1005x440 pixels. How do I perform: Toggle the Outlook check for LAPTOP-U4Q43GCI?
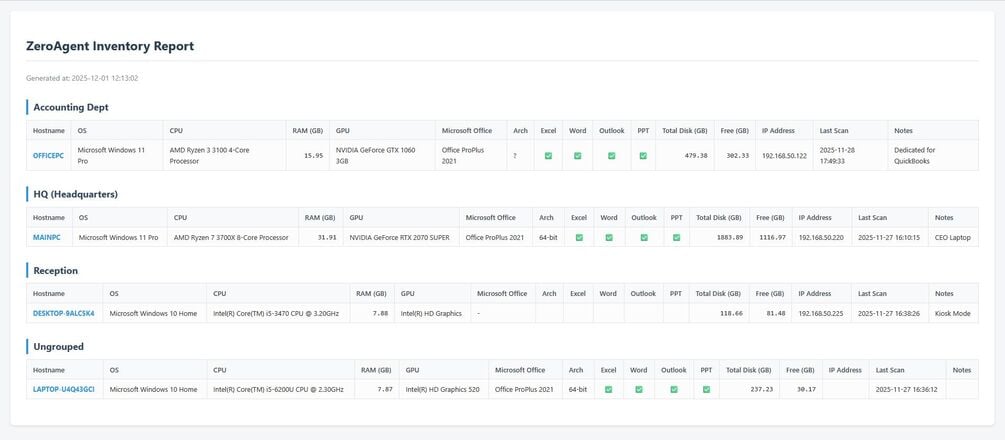click(x=674, y=389)
